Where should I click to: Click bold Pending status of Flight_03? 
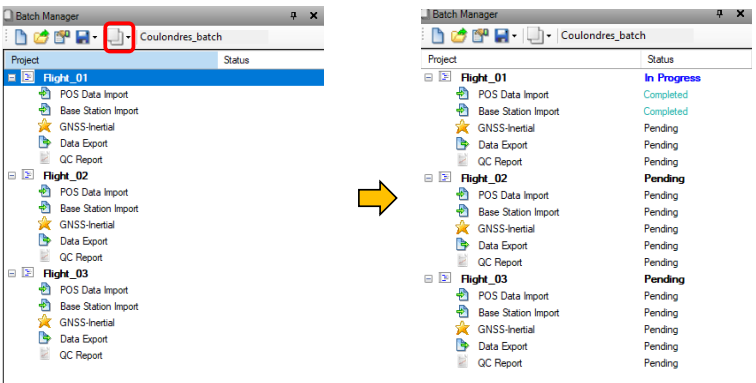coord(664,279)
